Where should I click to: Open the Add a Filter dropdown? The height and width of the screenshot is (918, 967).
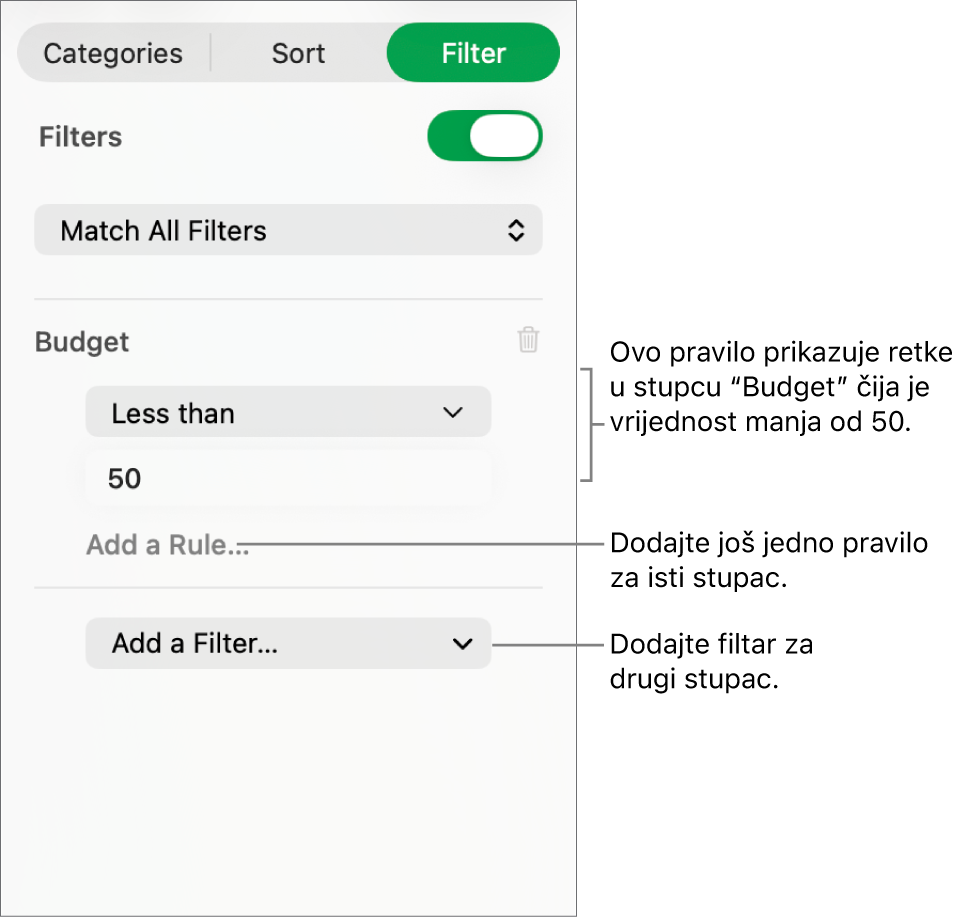[x=288, y=644]
